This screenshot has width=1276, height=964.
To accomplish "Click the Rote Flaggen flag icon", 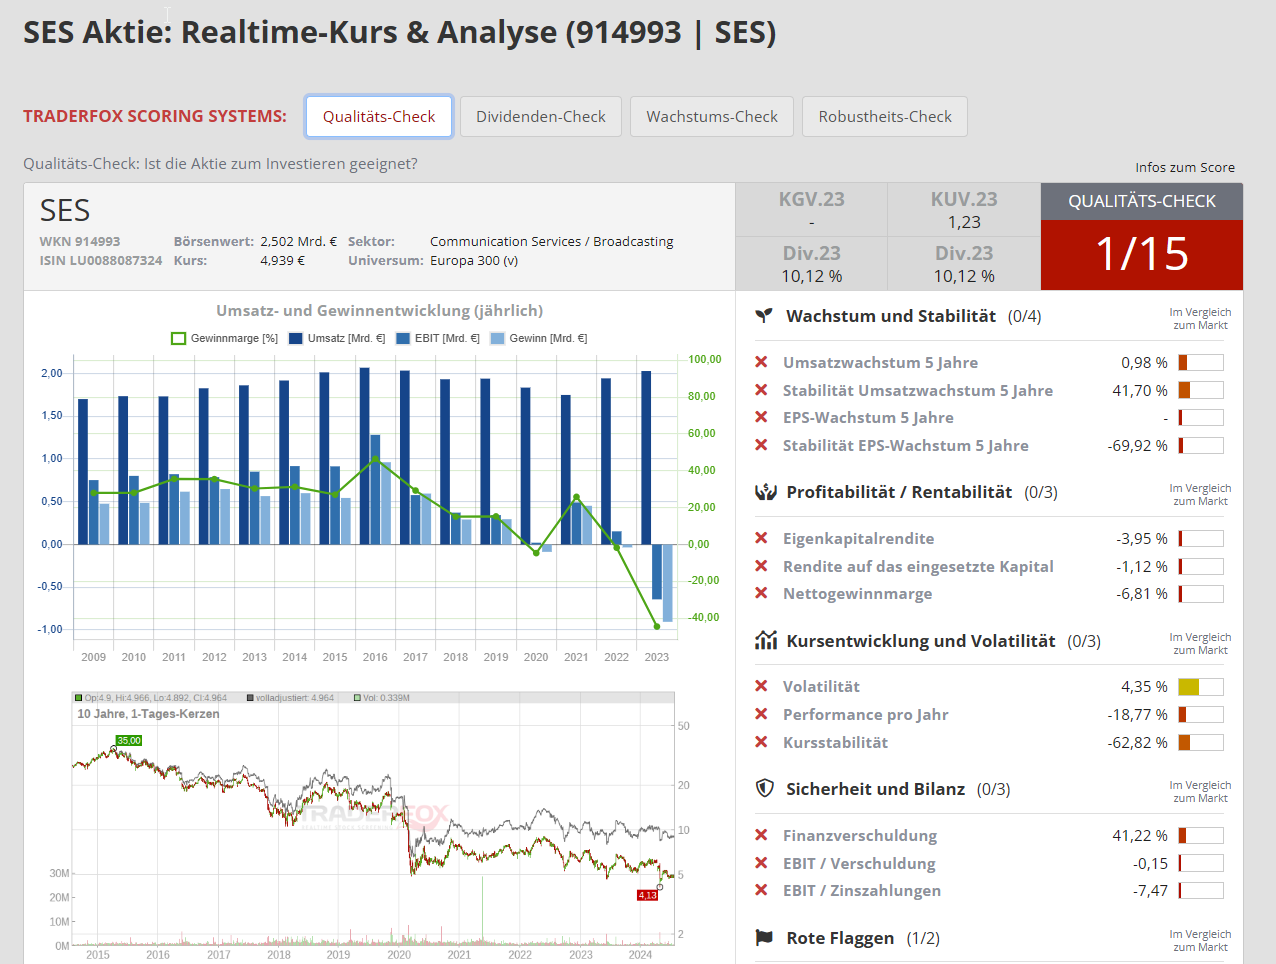I will pos(765,938).
